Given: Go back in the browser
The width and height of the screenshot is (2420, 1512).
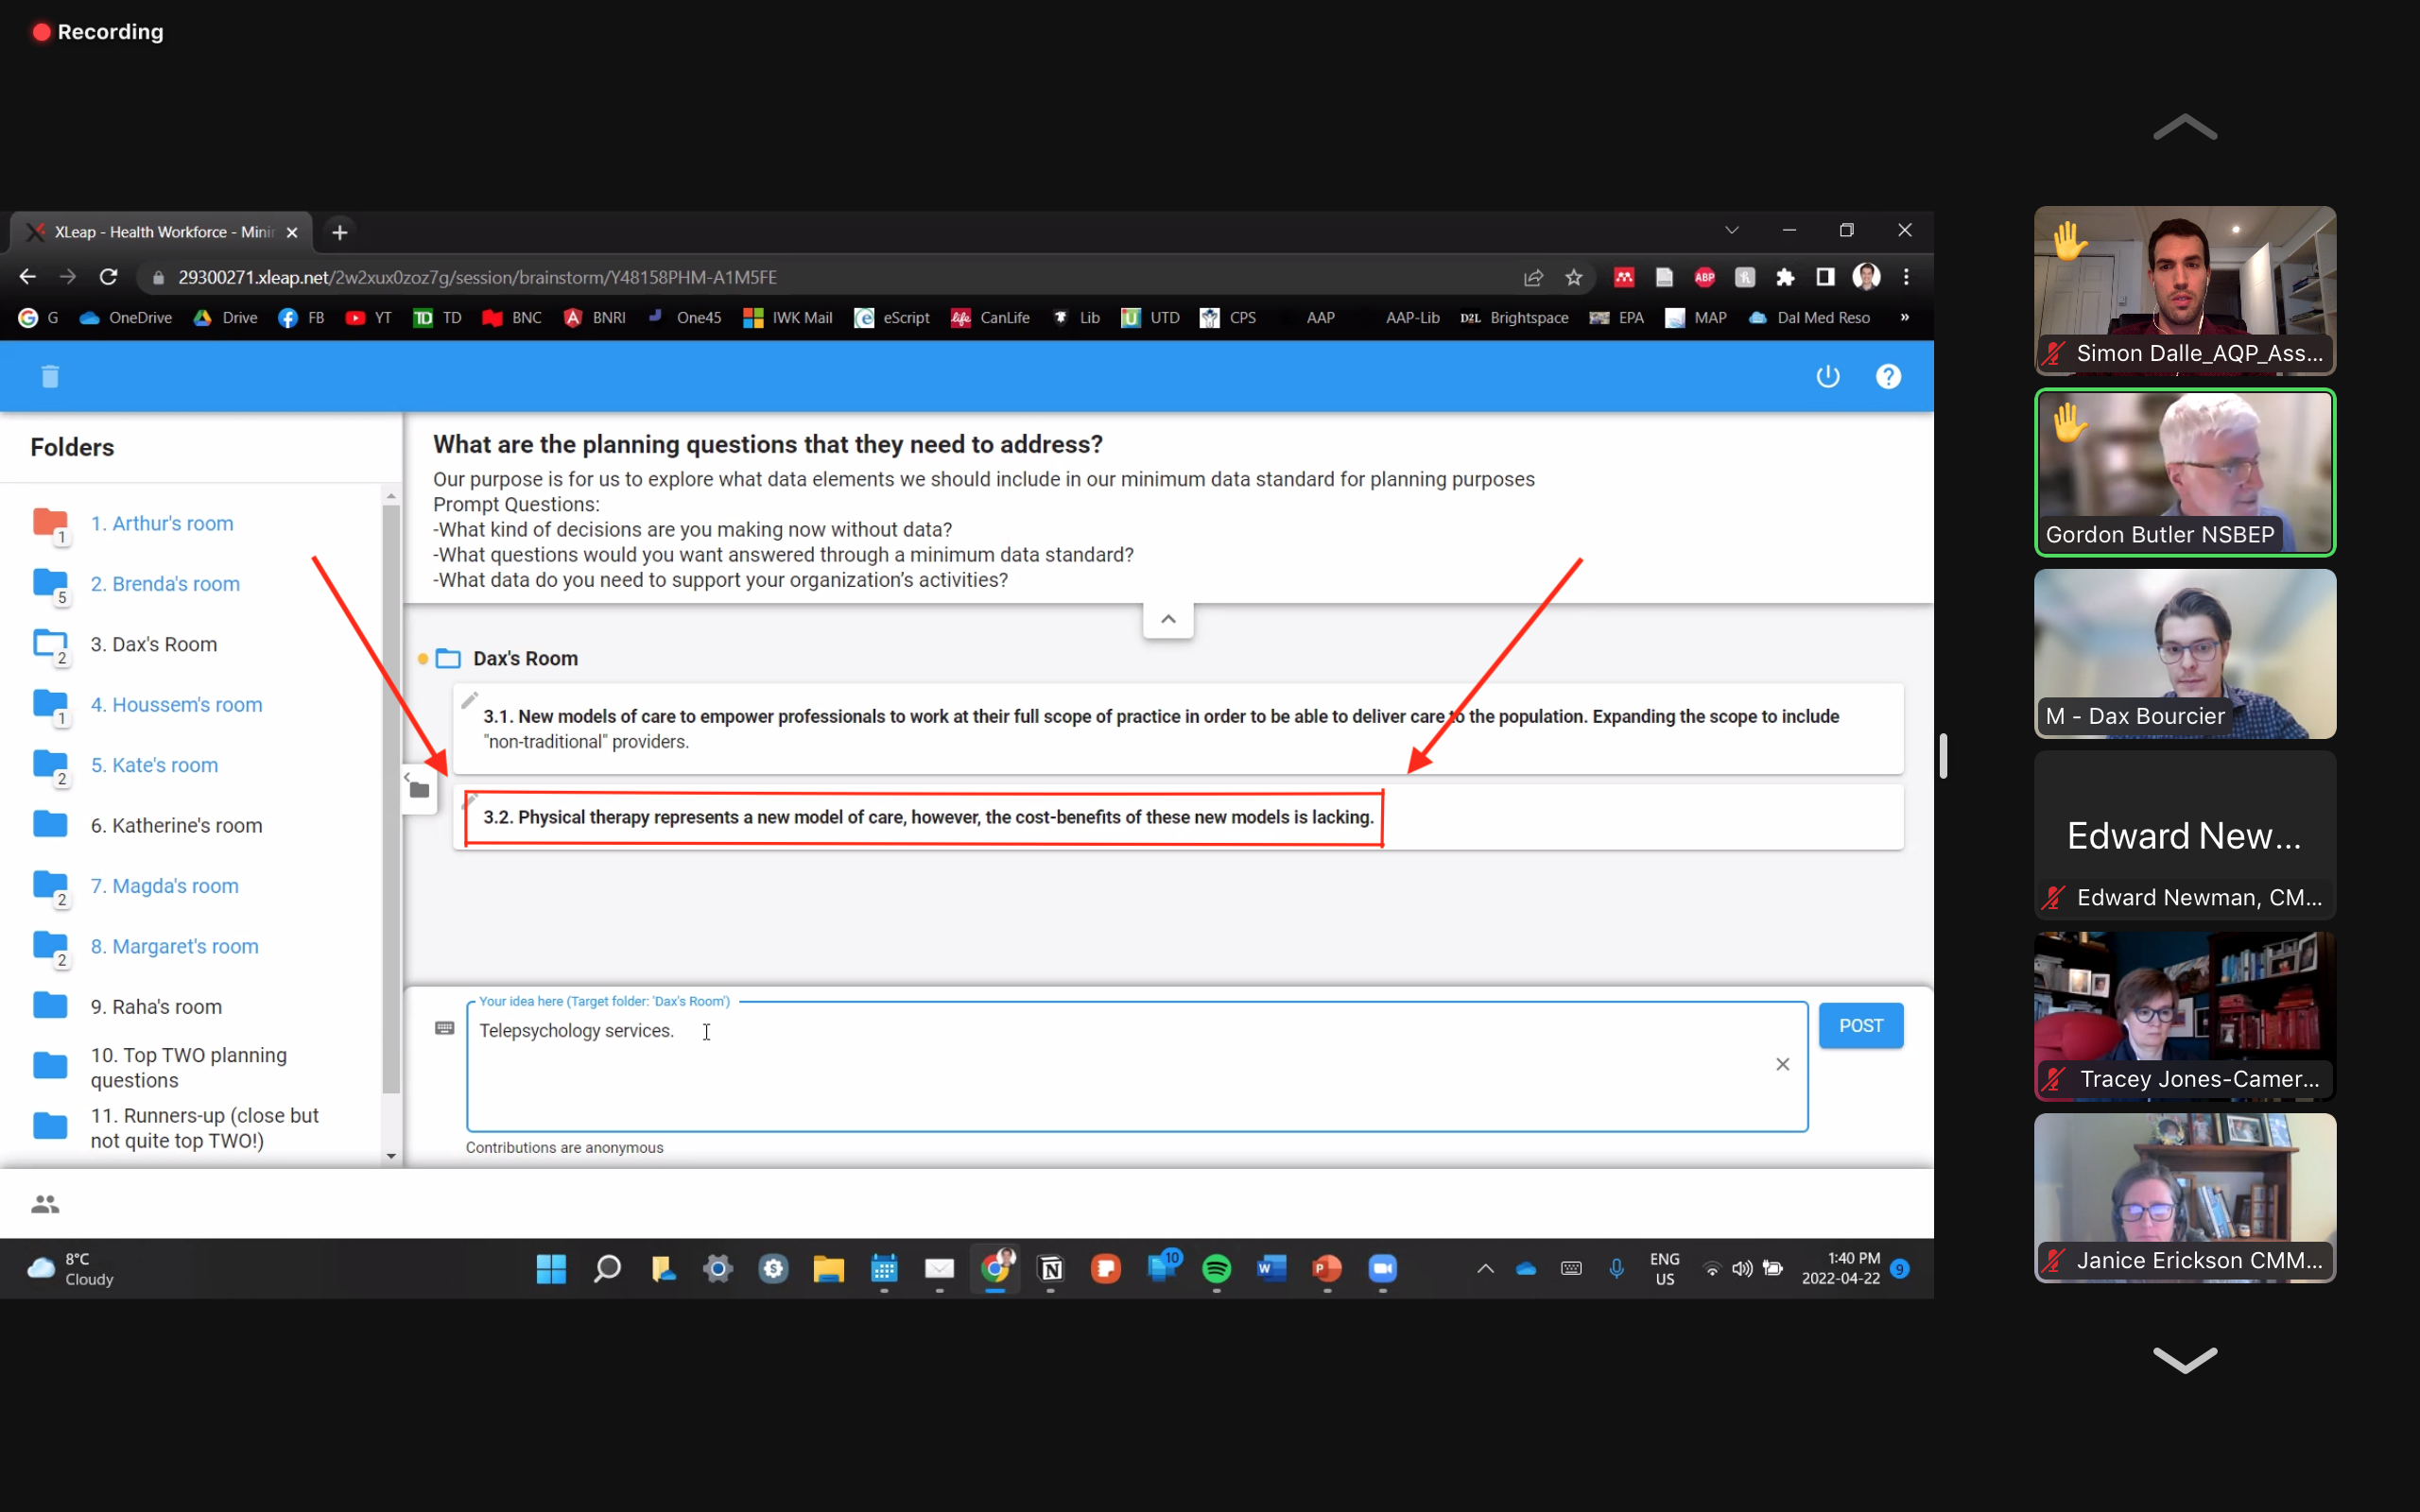Looking at the screenshot, I should [27, 277].
